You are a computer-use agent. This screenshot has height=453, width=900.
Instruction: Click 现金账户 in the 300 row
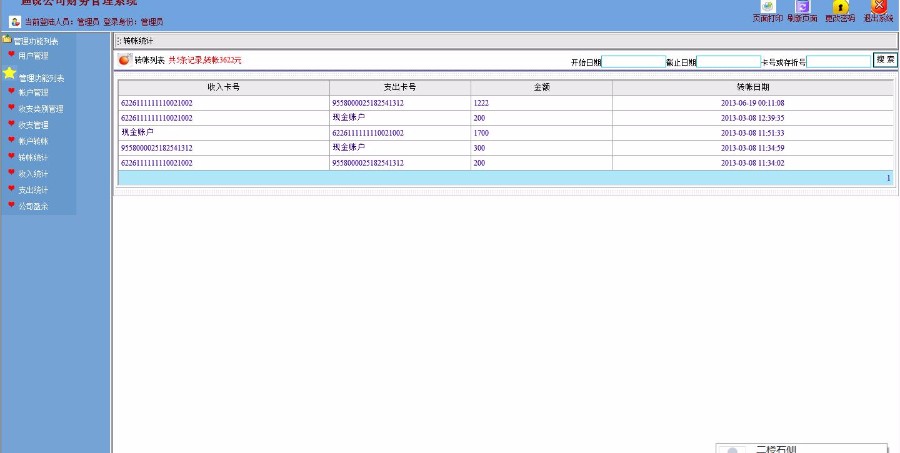tap(348, 147)
